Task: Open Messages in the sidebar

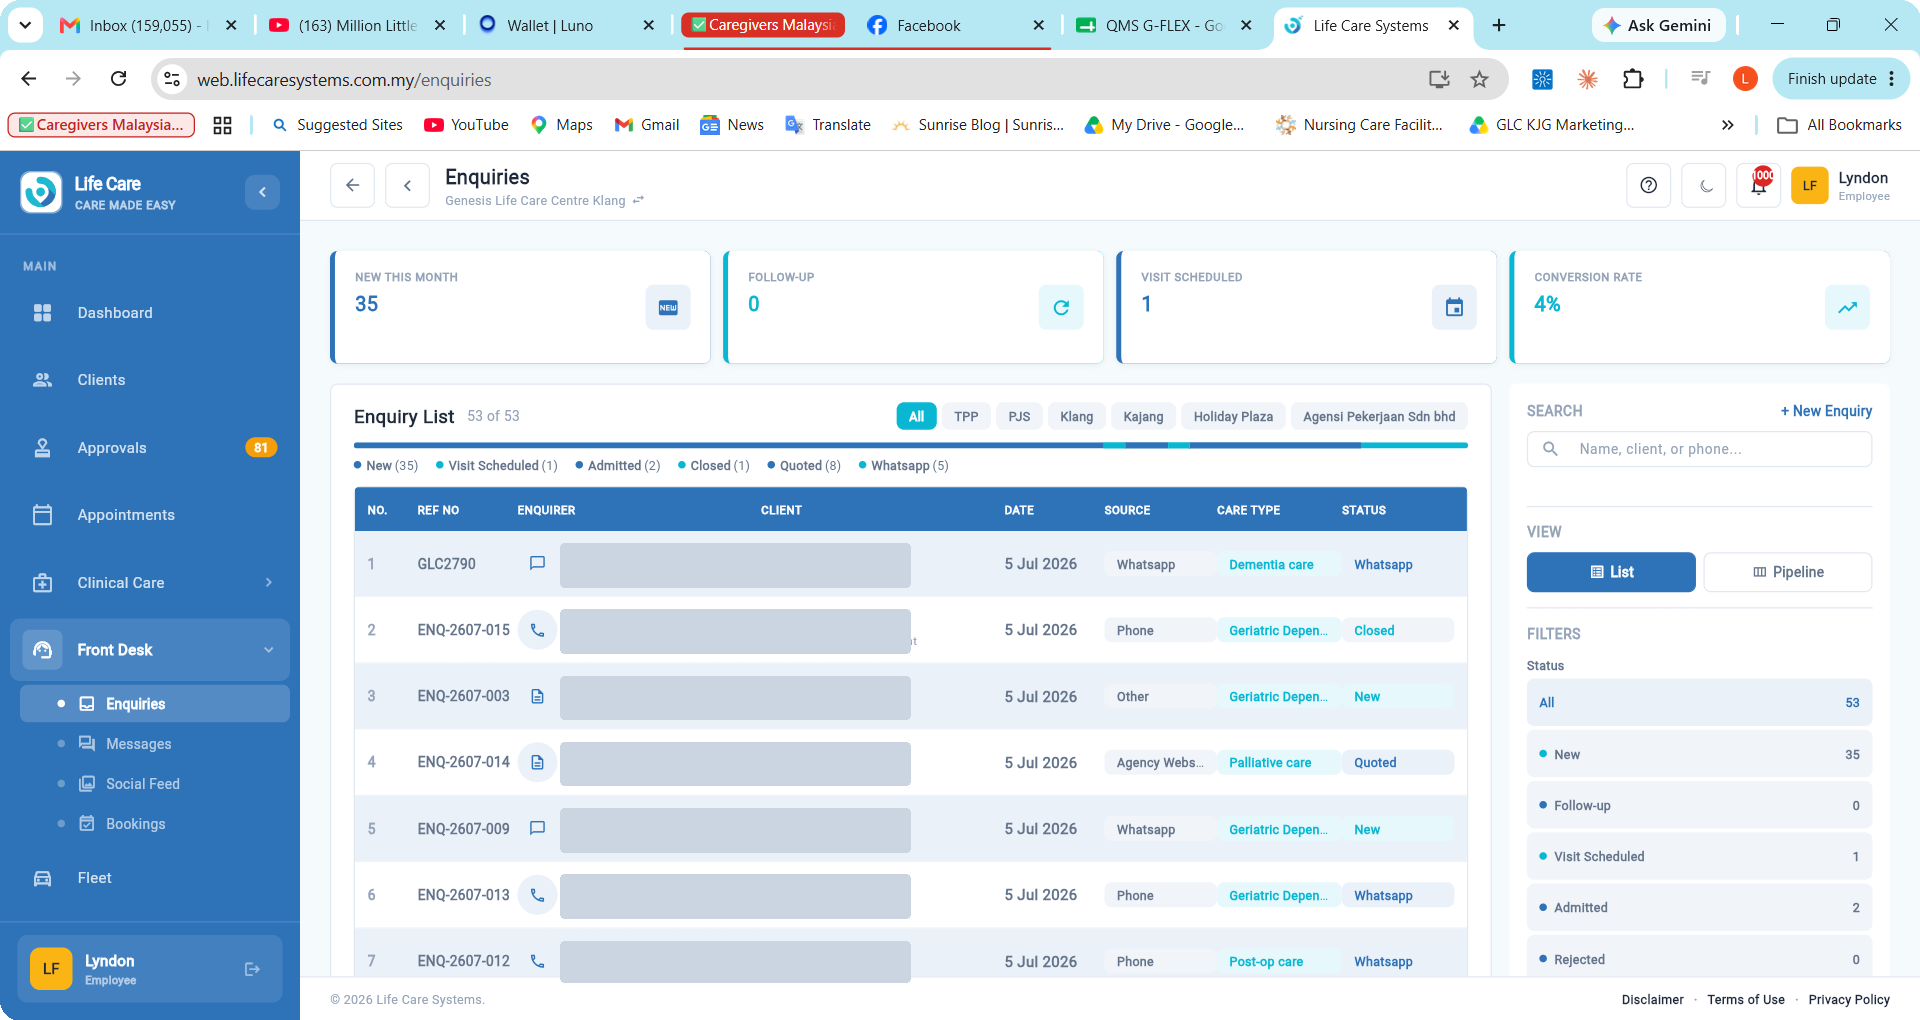Action: click(x=138, y=744)
